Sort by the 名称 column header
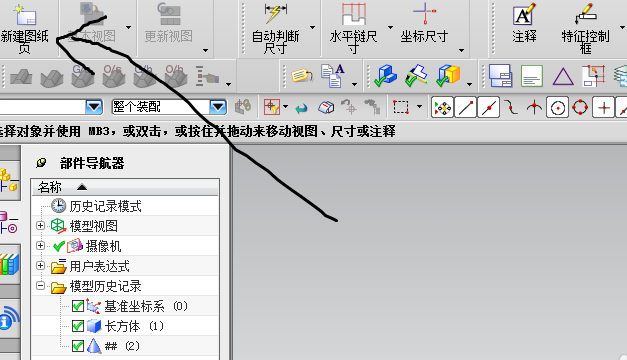The image size is (627, 360). [x=125, y=187]
